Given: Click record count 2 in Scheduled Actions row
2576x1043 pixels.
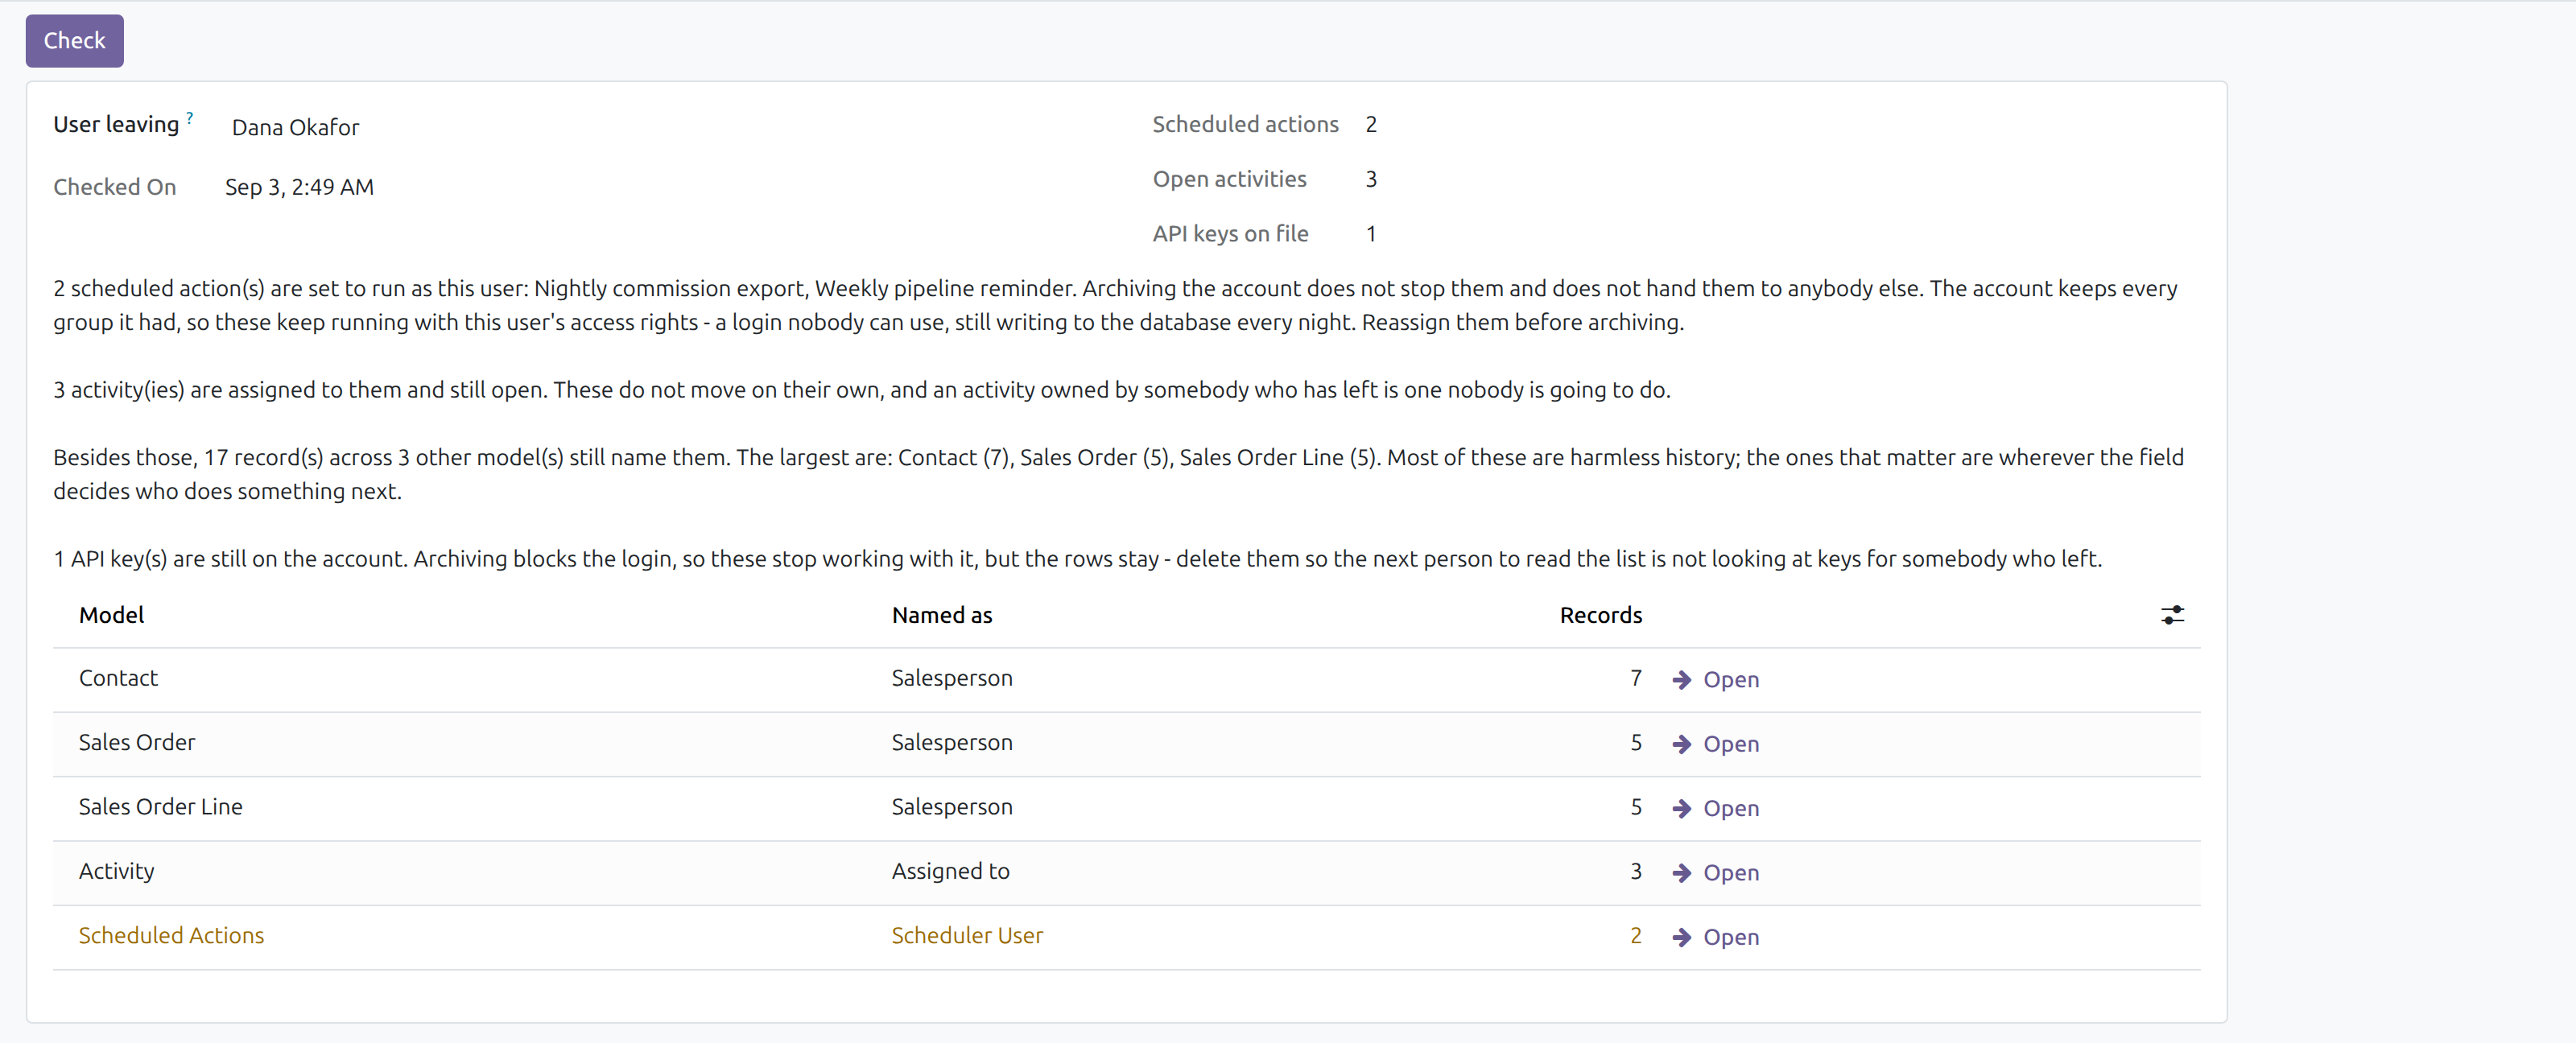Looking at the screenshot, I should click(x=1636, y=935).
